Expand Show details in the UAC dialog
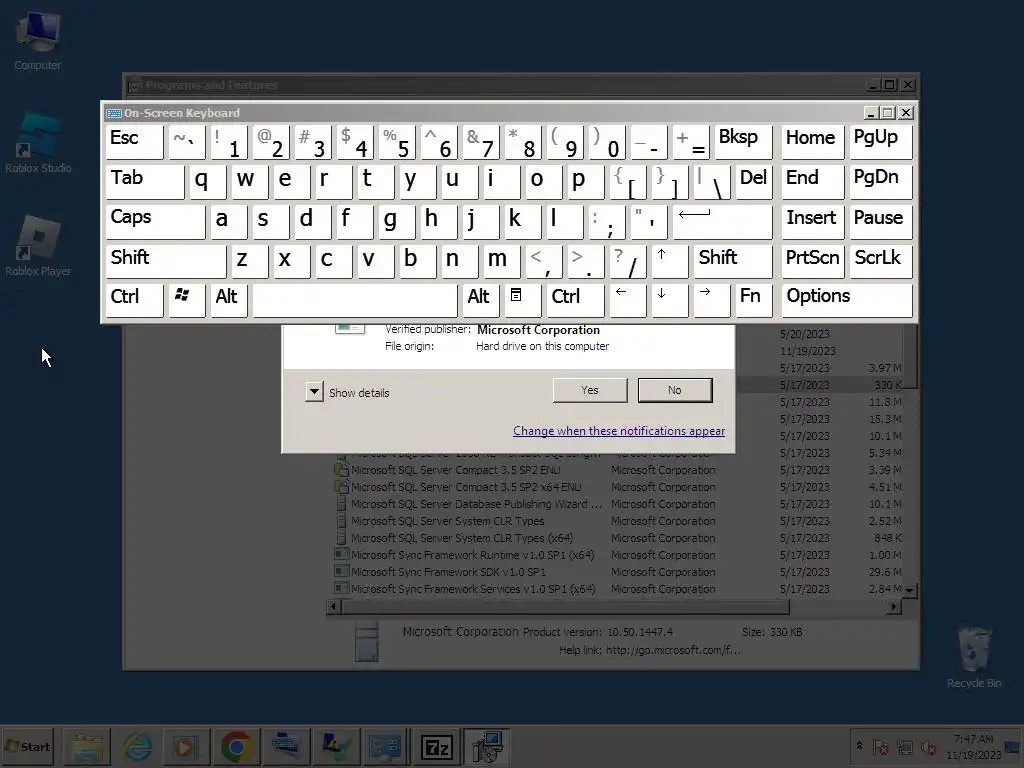The image size is (1024, 768). [314, 392]
